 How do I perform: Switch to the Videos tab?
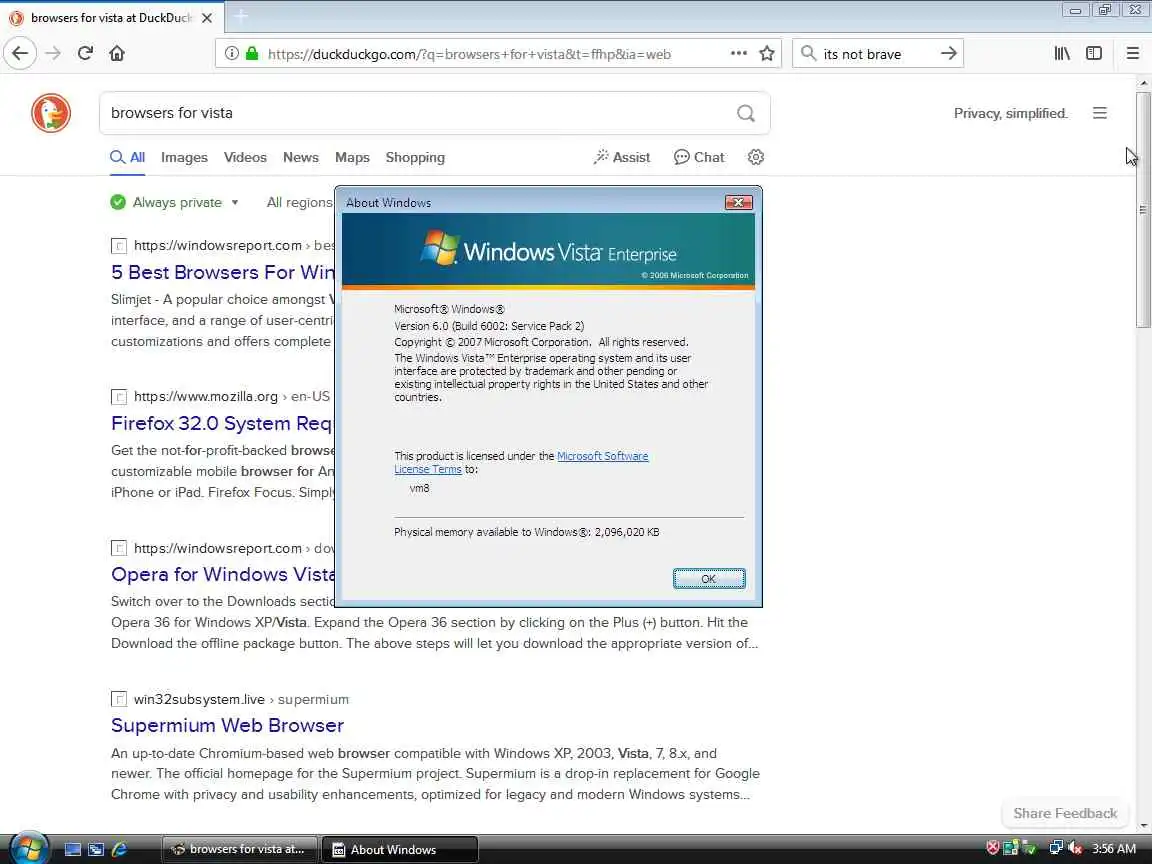click(x=245, y=157)
